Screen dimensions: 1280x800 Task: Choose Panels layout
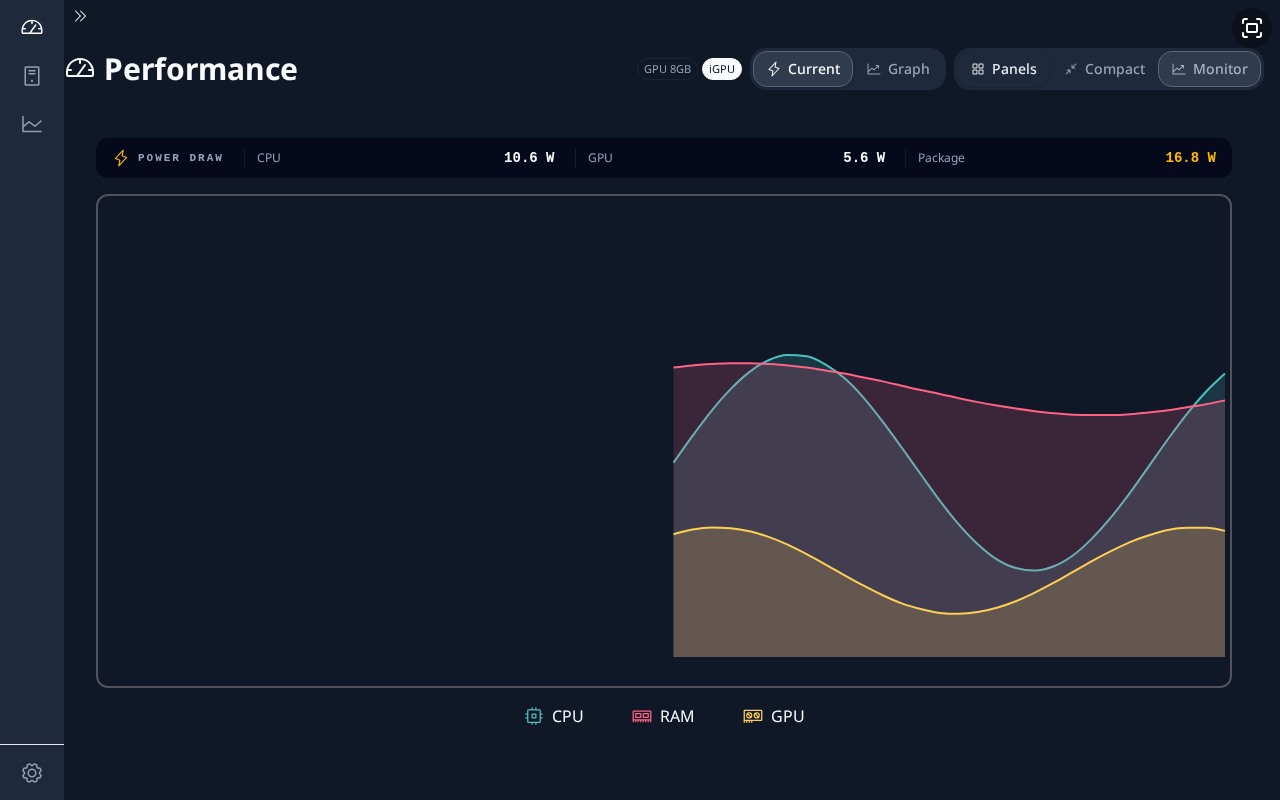tap(1004, 69)
